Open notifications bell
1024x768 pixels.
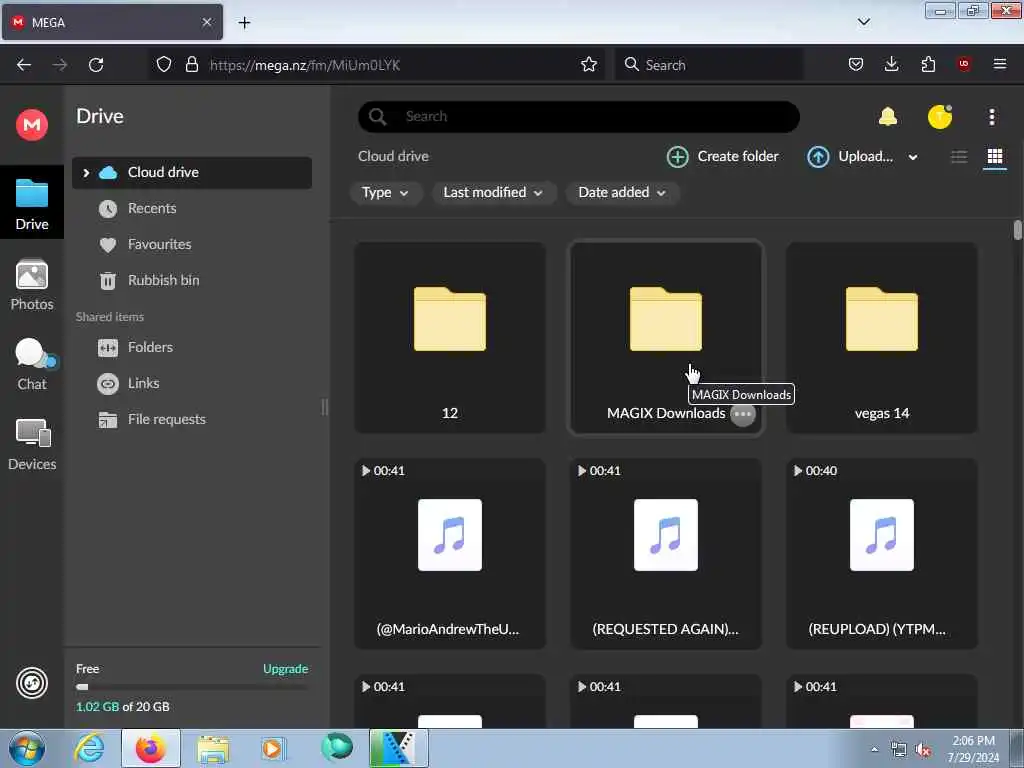coord(888,117)
